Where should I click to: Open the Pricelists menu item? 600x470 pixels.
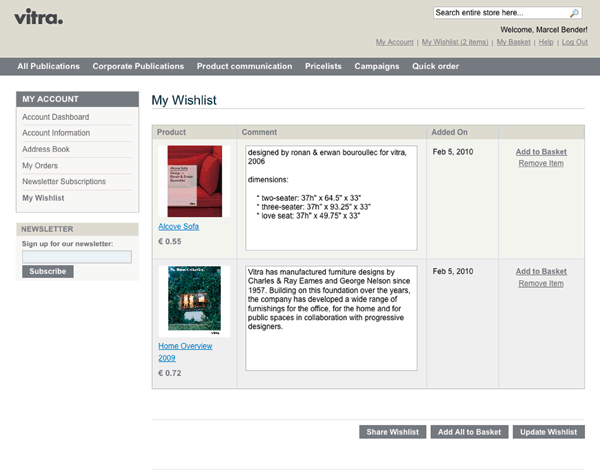(323, 66)
